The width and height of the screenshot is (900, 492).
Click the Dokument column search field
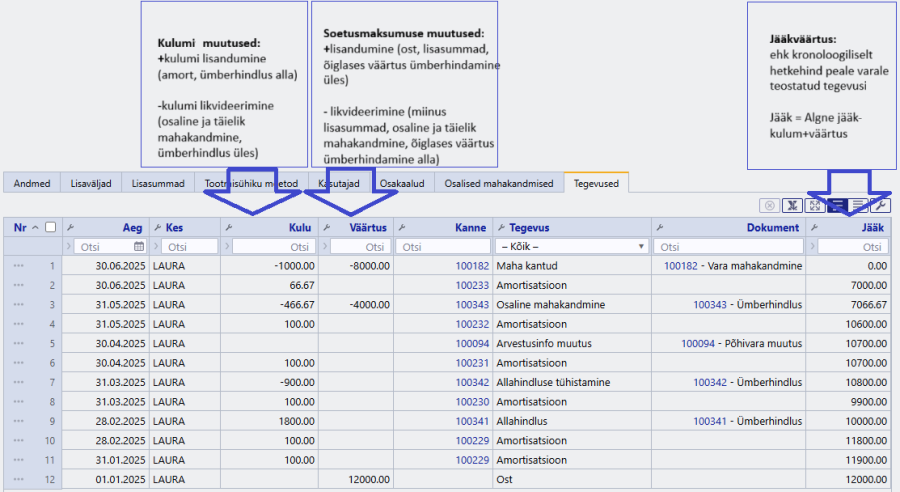click(x=728, y=246)
